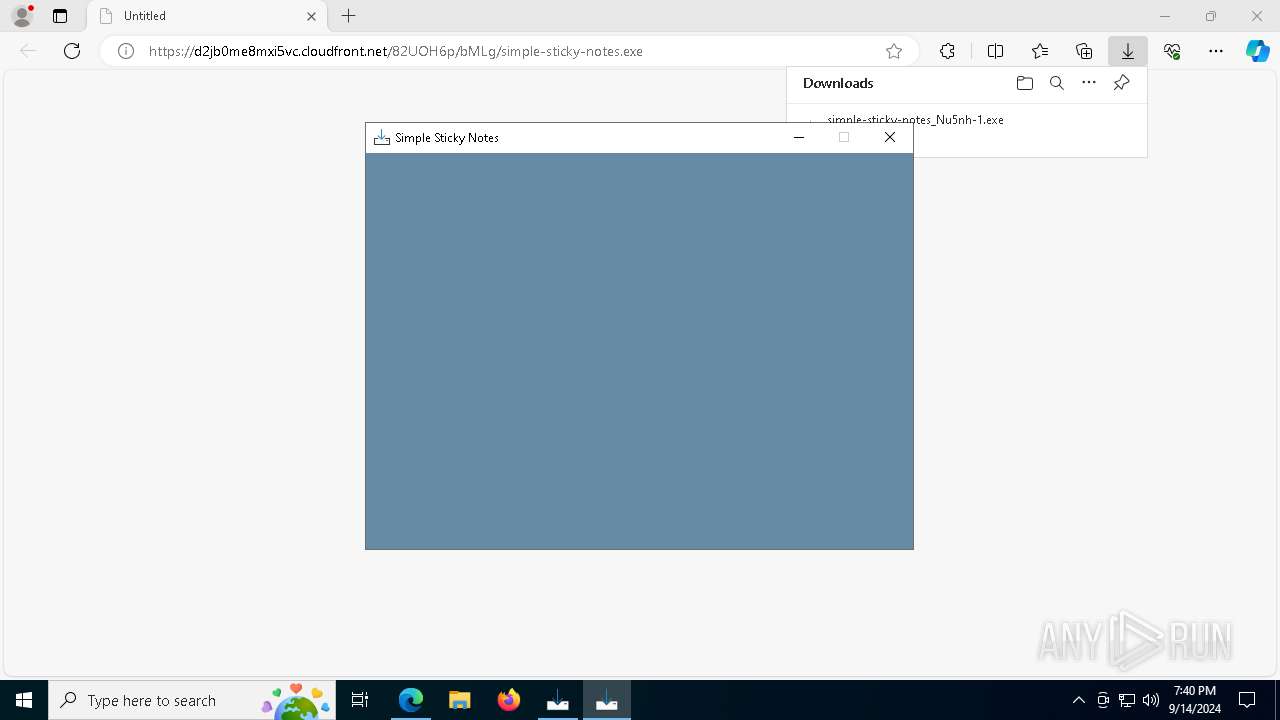This screenshot has width=1280, height=720.
Task: Open downloads folder from Downloads panel
Action: (1024, 83)
